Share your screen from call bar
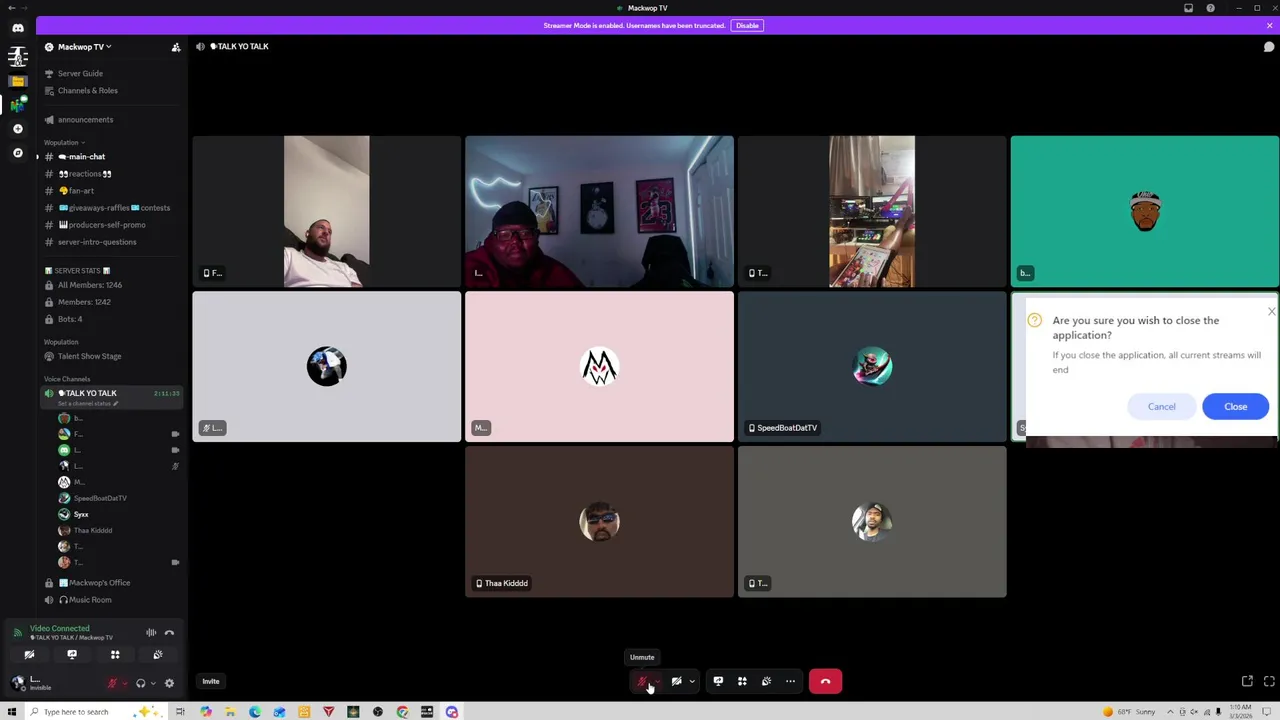The height and width of the screenshot is (720, 1280). click(x=718, y=681)
